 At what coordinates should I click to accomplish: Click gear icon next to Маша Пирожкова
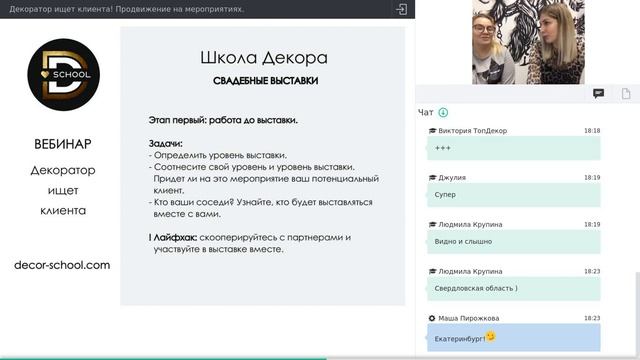tap(432, 318)
